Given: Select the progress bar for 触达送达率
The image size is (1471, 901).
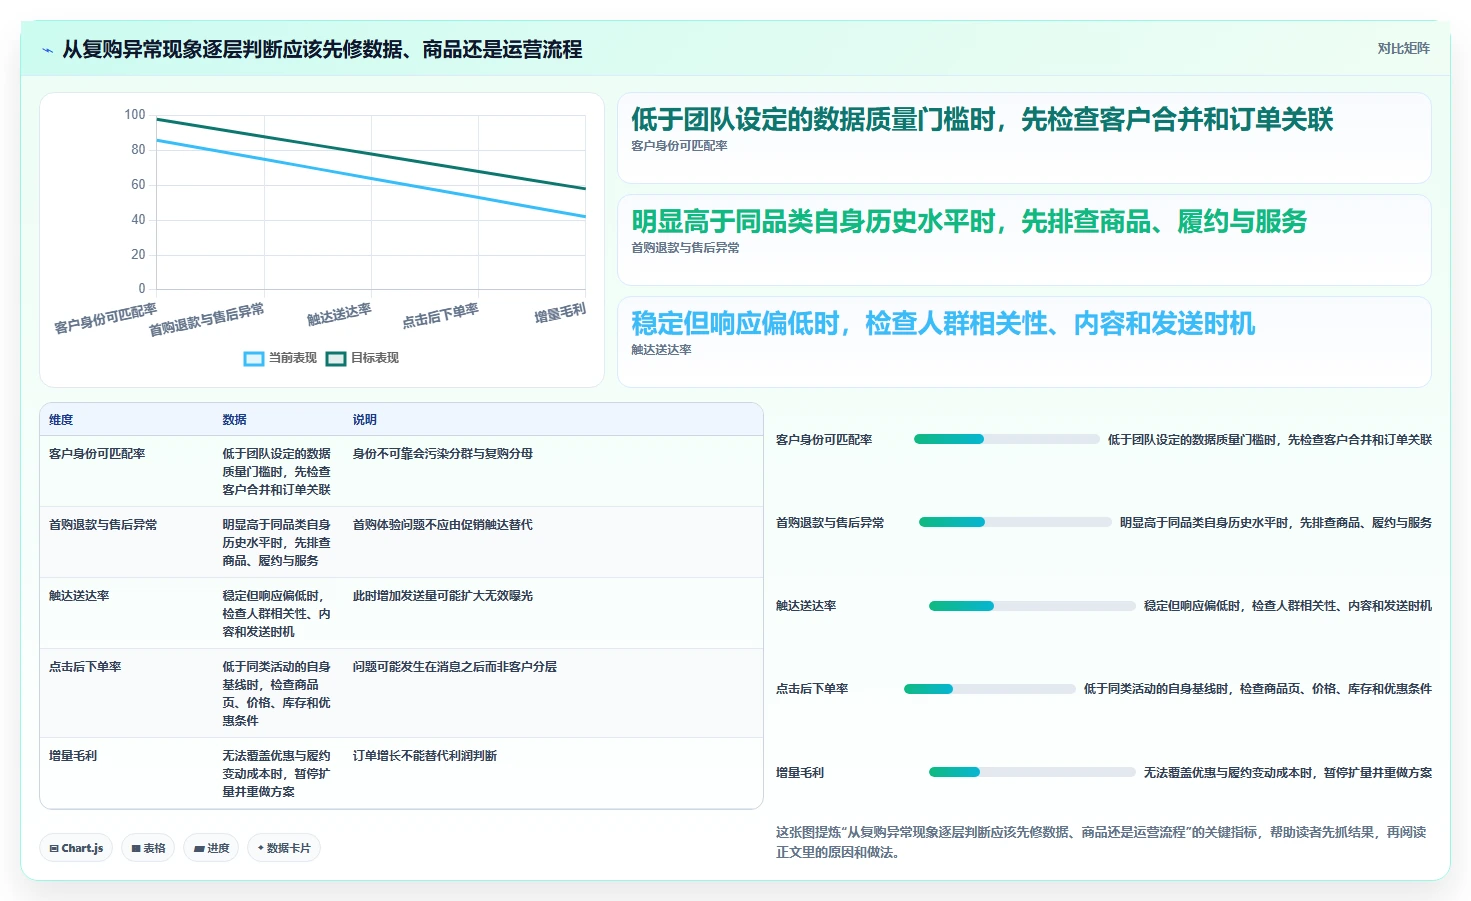Looking at the screenshot, I should point(1032,606).
